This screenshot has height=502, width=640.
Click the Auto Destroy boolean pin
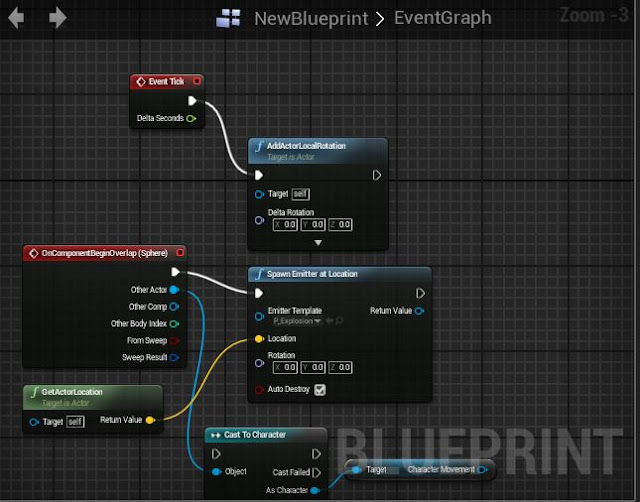point(259,390)
